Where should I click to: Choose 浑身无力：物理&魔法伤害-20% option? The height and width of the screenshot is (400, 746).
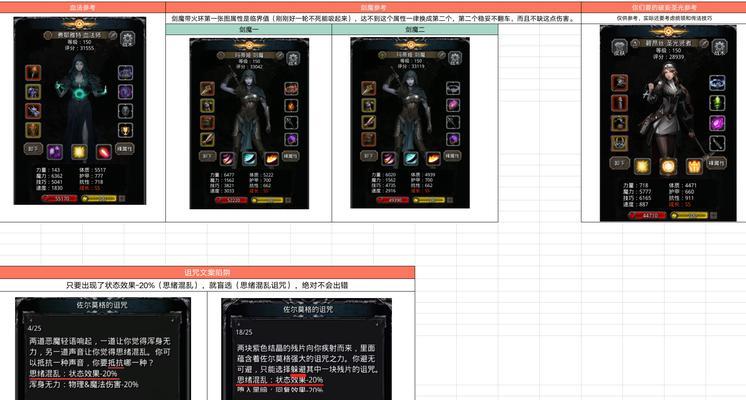(x=84, y=384)
